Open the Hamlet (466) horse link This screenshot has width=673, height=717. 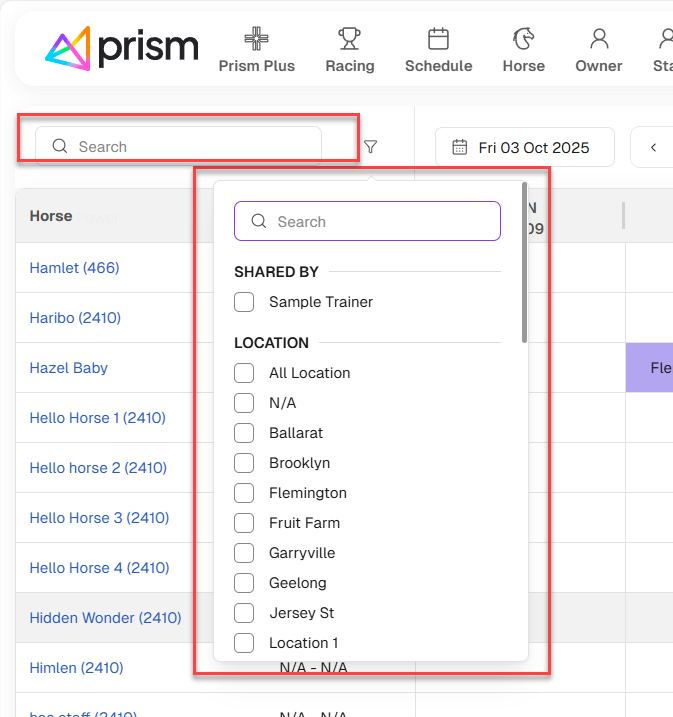tap(74, 268)
